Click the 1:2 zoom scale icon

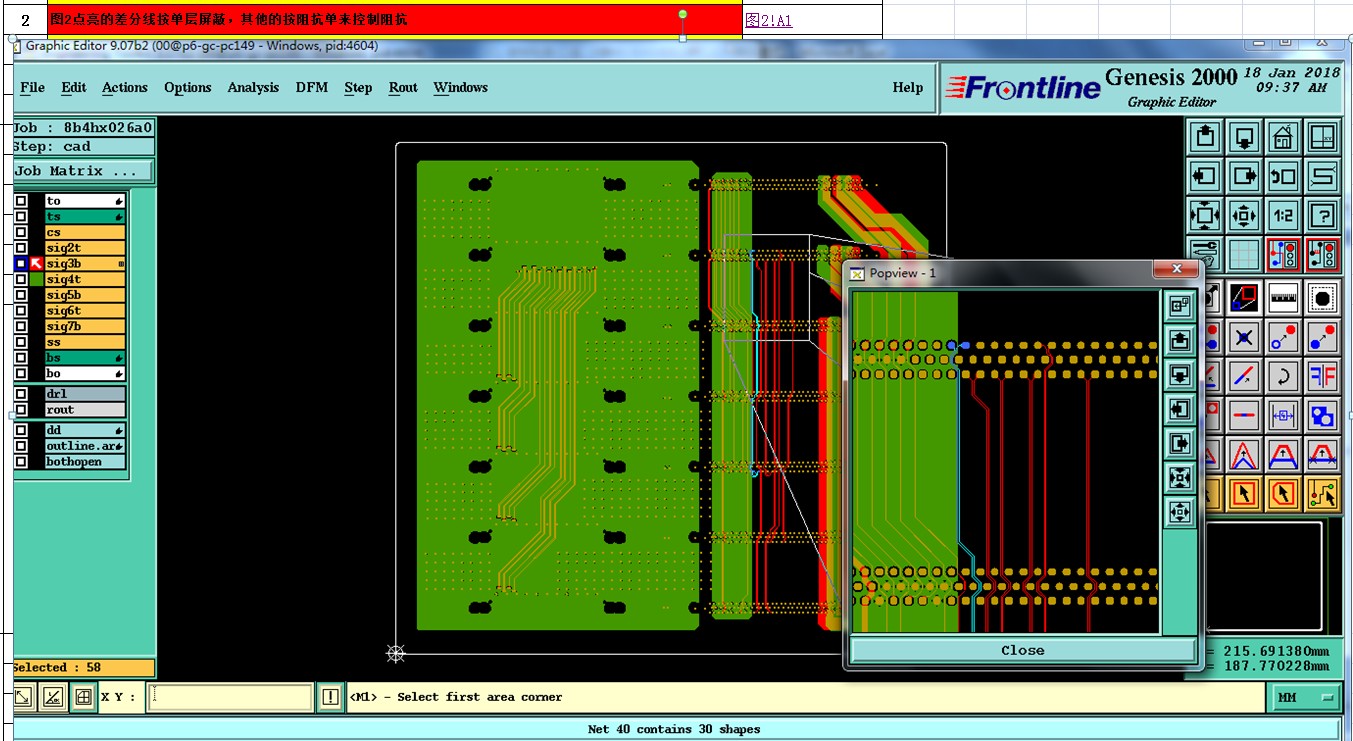pos(1283,215)
